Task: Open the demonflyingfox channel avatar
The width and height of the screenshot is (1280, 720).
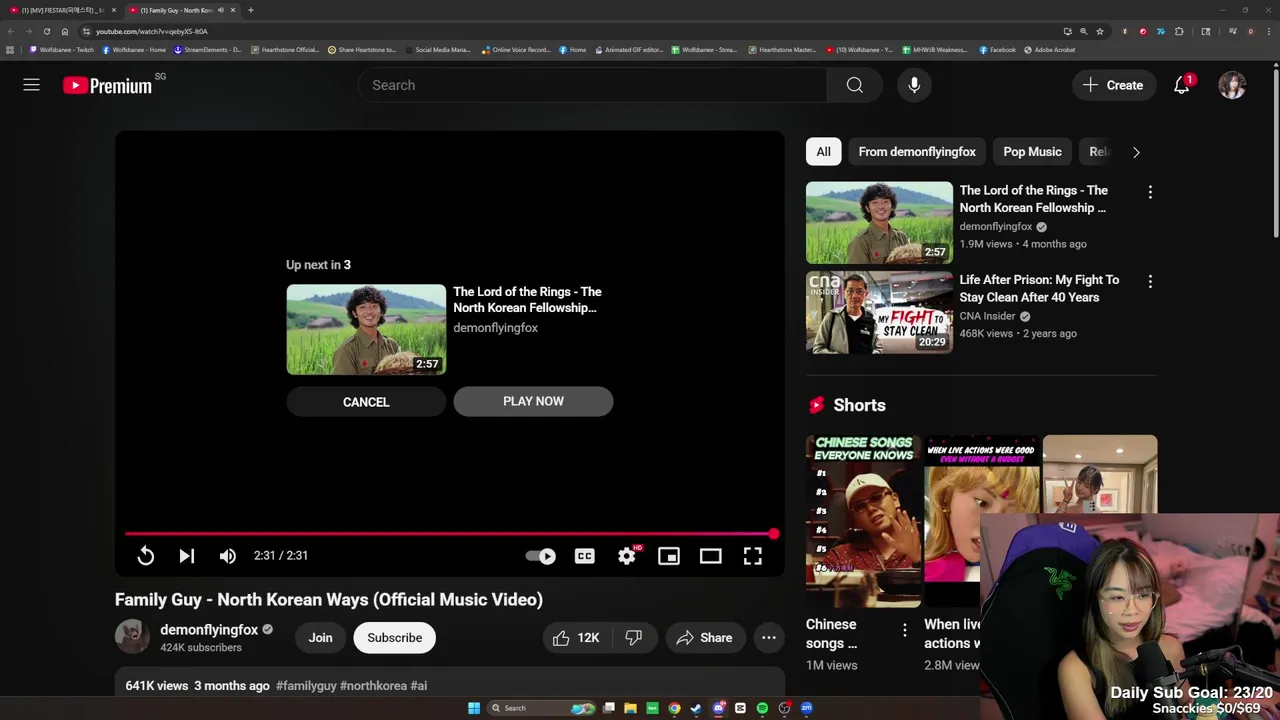Action: [132, 637]
